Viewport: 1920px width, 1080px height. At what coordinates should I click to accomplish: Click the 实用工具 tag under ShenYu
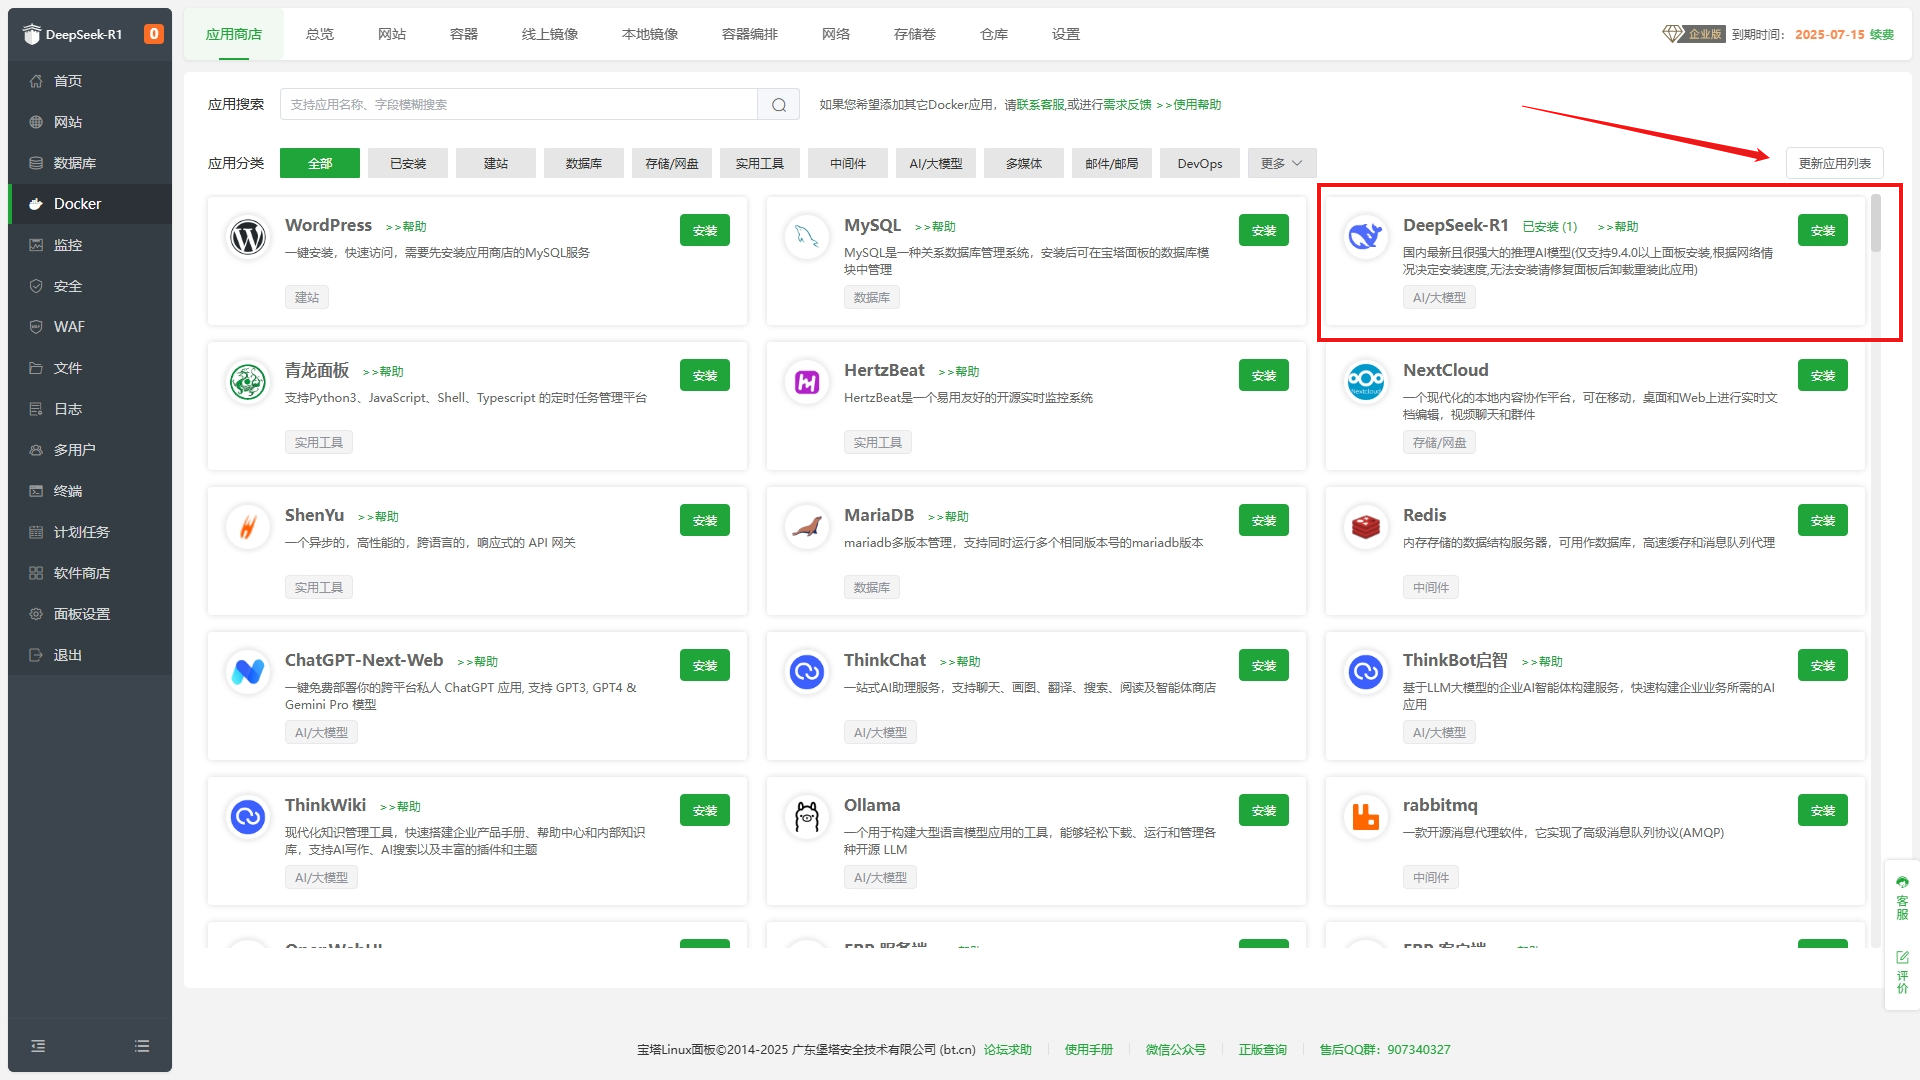click(x=319, y=587)
